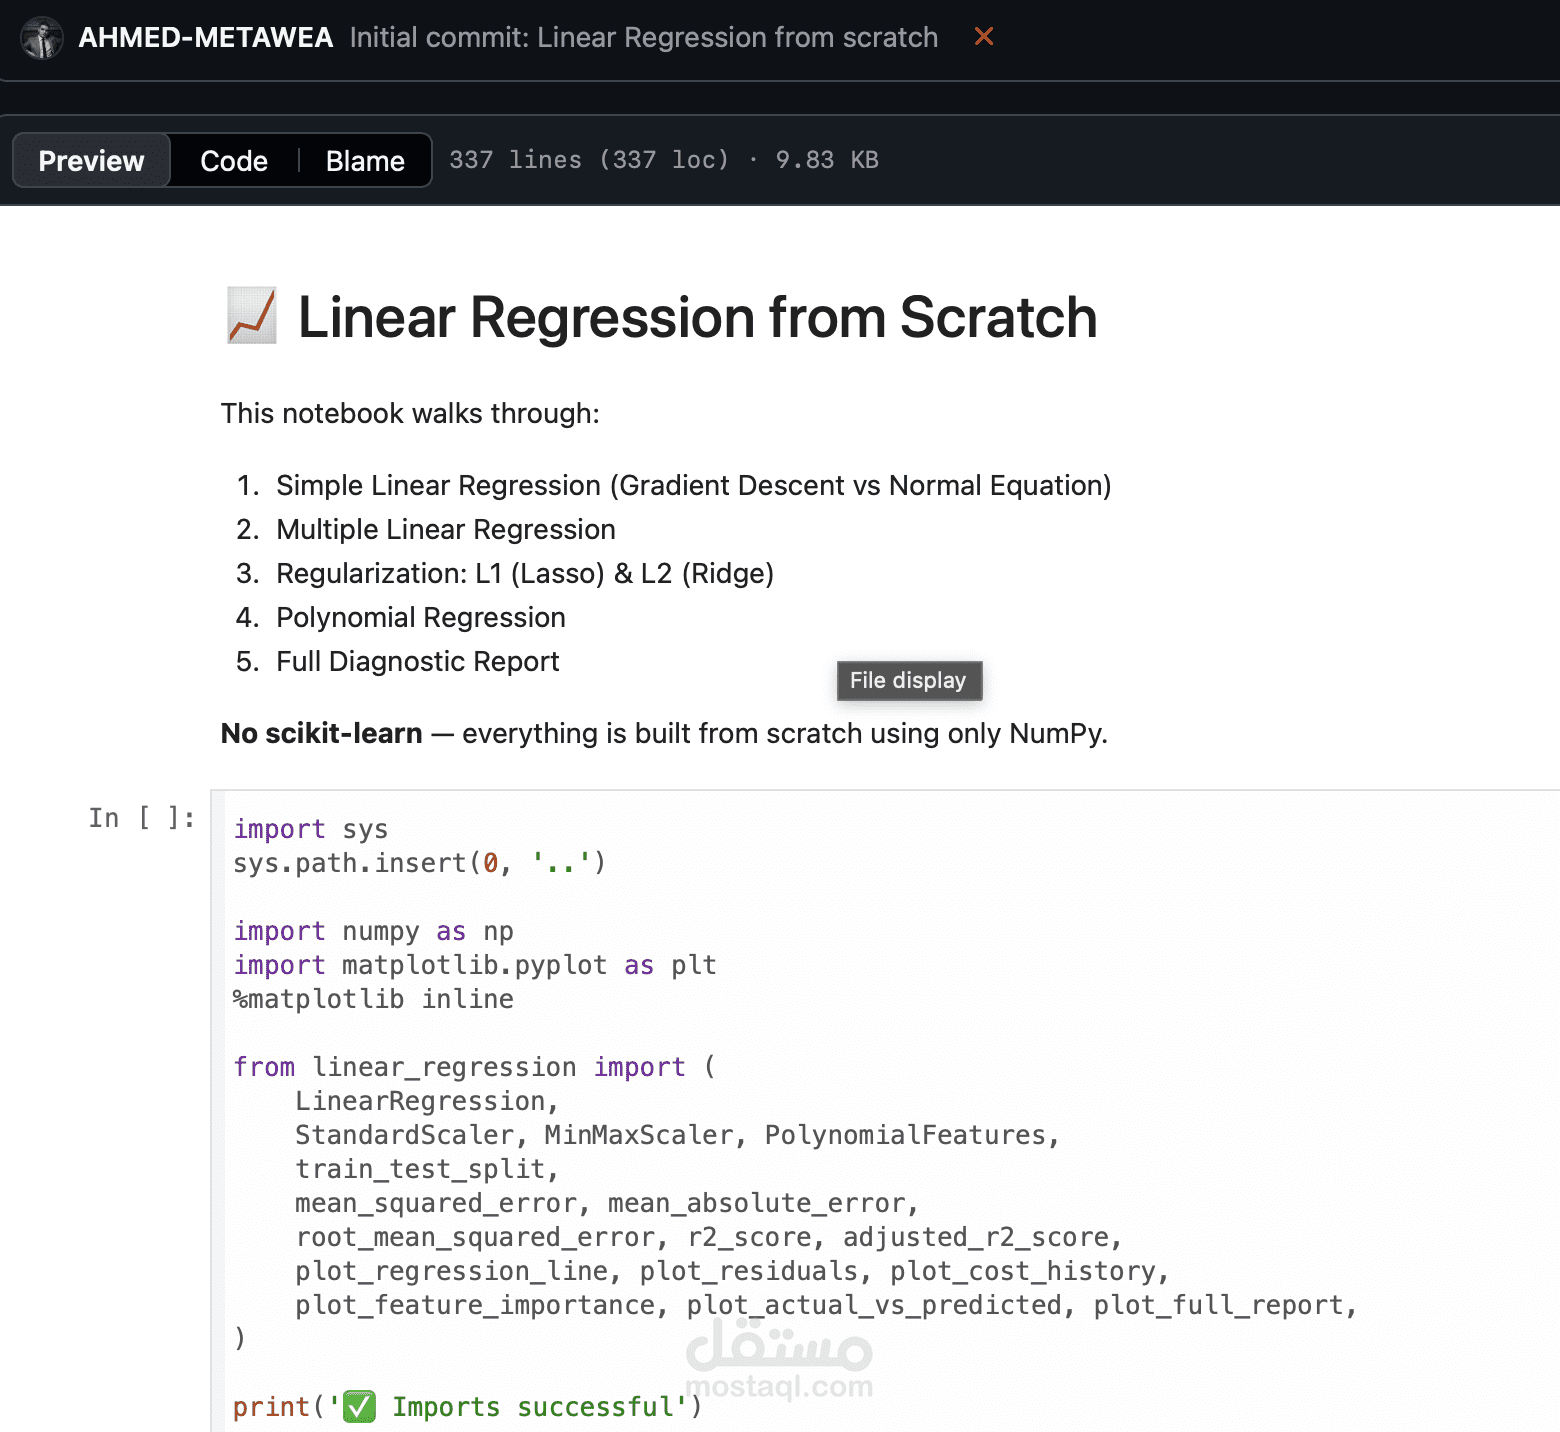The height and width of the screenshot is (1432, 1560).
Task: Click the Polynomial Regression list item
Action: [x=420, y=617]
